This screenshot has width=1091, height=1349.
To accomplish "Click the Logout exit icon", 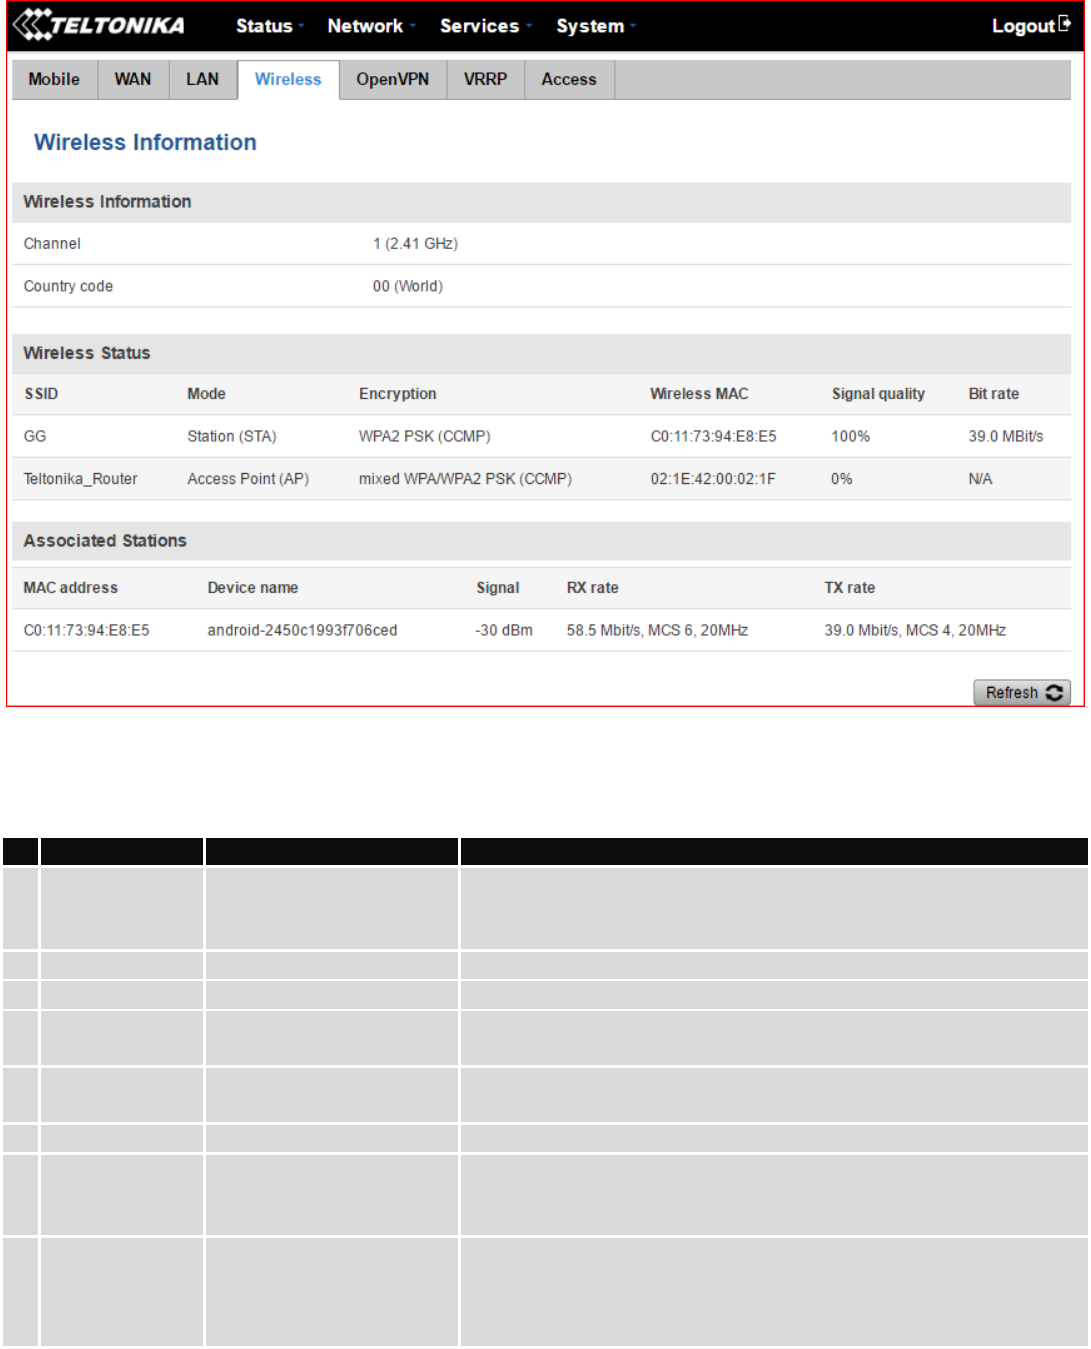I will tap(1065, 24).
